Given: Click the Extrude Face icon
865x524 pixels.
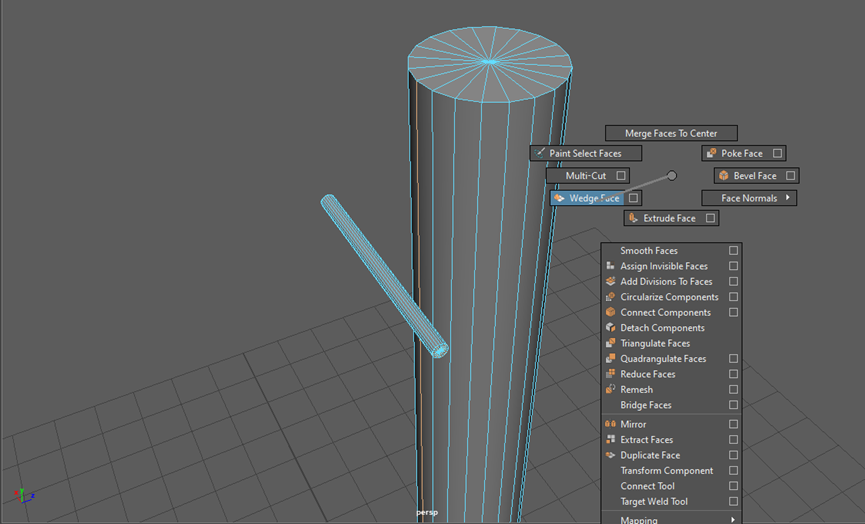Looking at the screenshot, I should (x=633, y=218).
